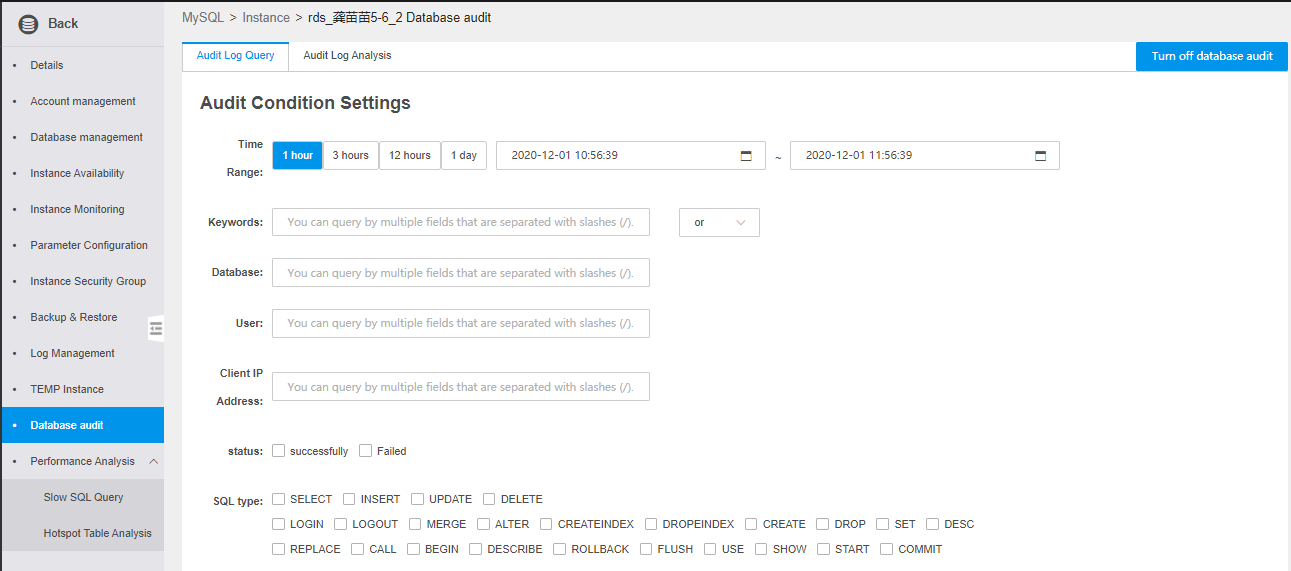
Task: Check the ROLLBACK SQL type option
Action: coord(560,549)
